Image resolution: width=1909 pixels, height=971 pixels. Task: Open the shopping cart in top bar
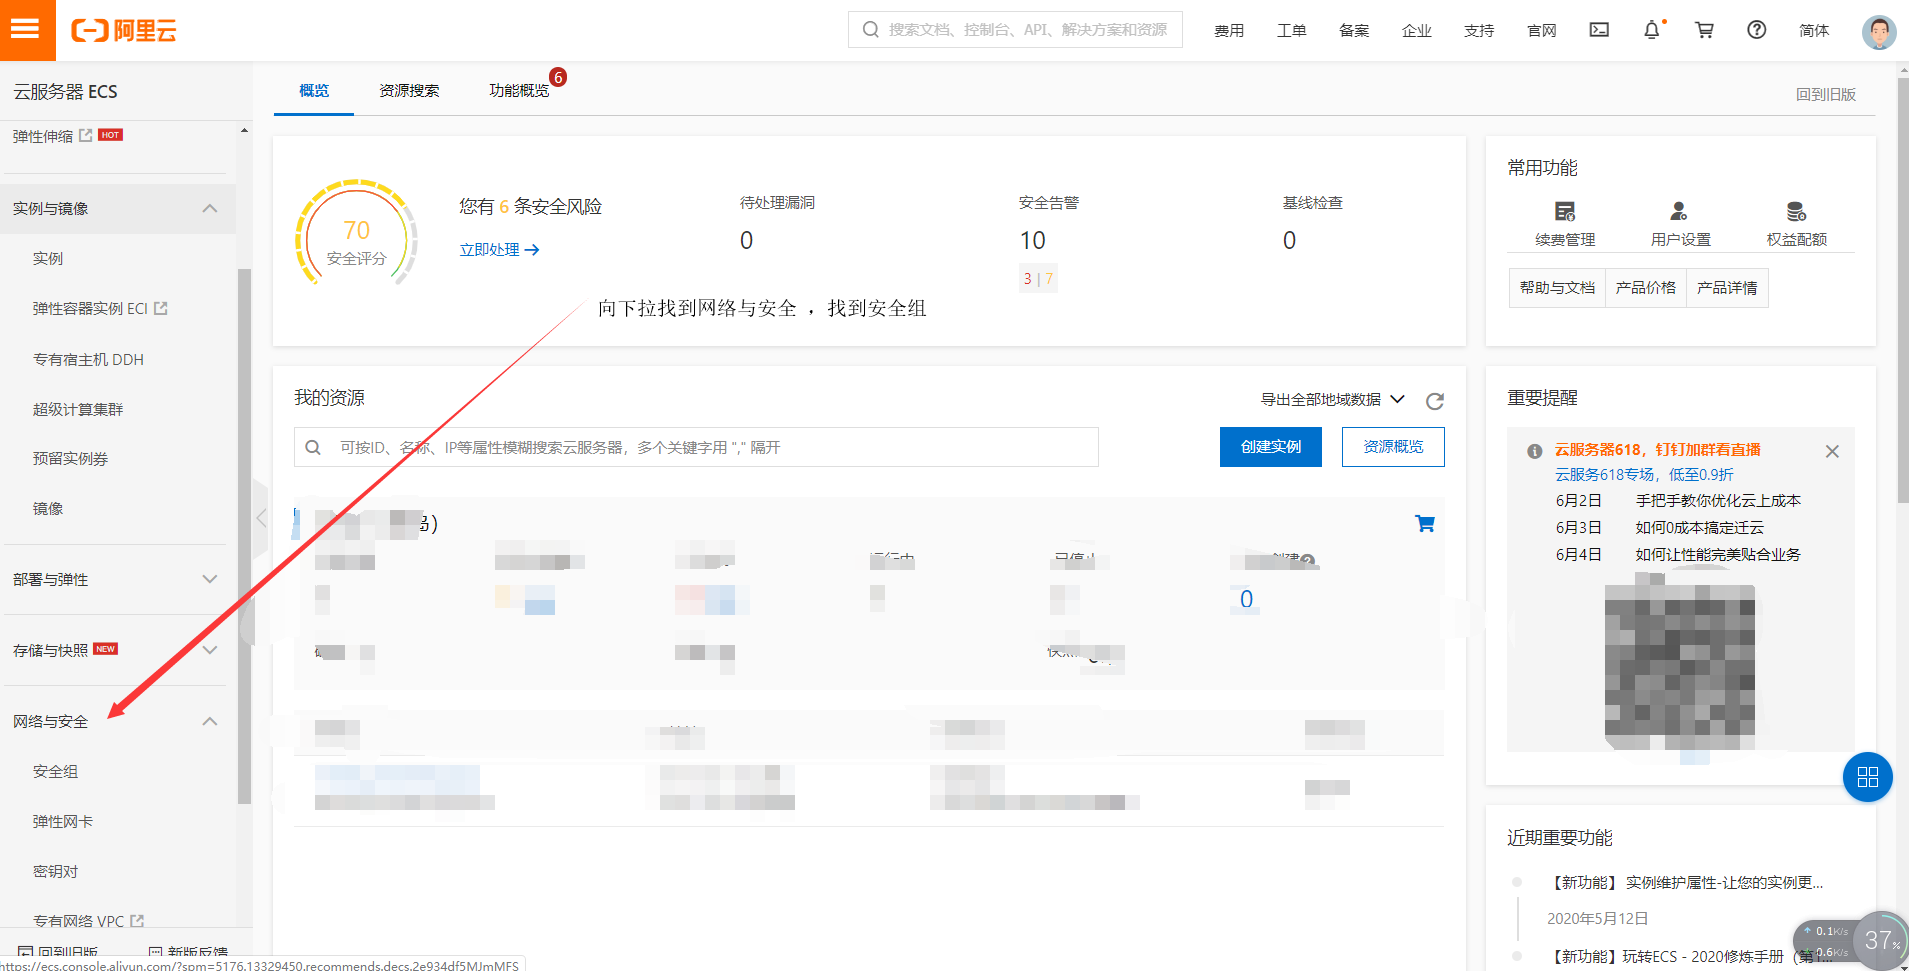[1704, 30]
